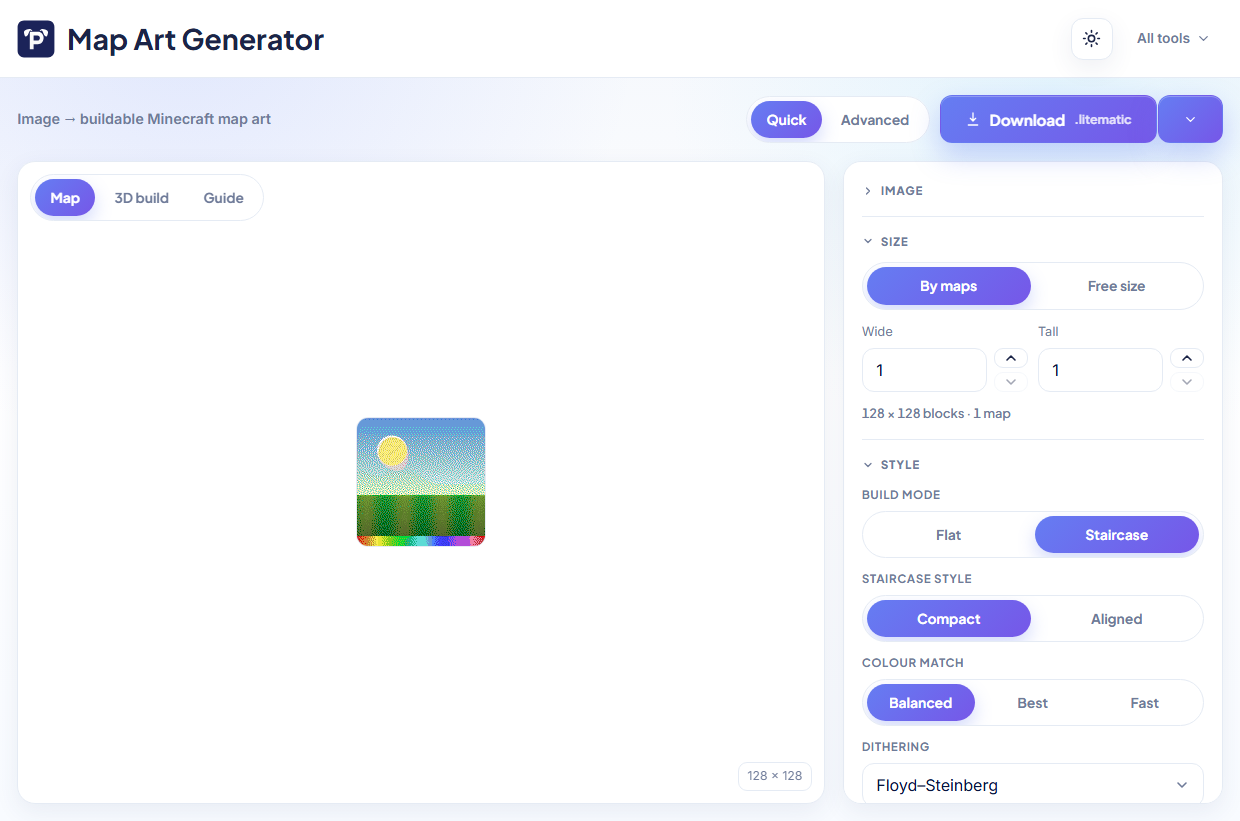This screenshot has height=821, width=1240.
Task: Download the .litematic file
Action: click(x=1048, y=120)
